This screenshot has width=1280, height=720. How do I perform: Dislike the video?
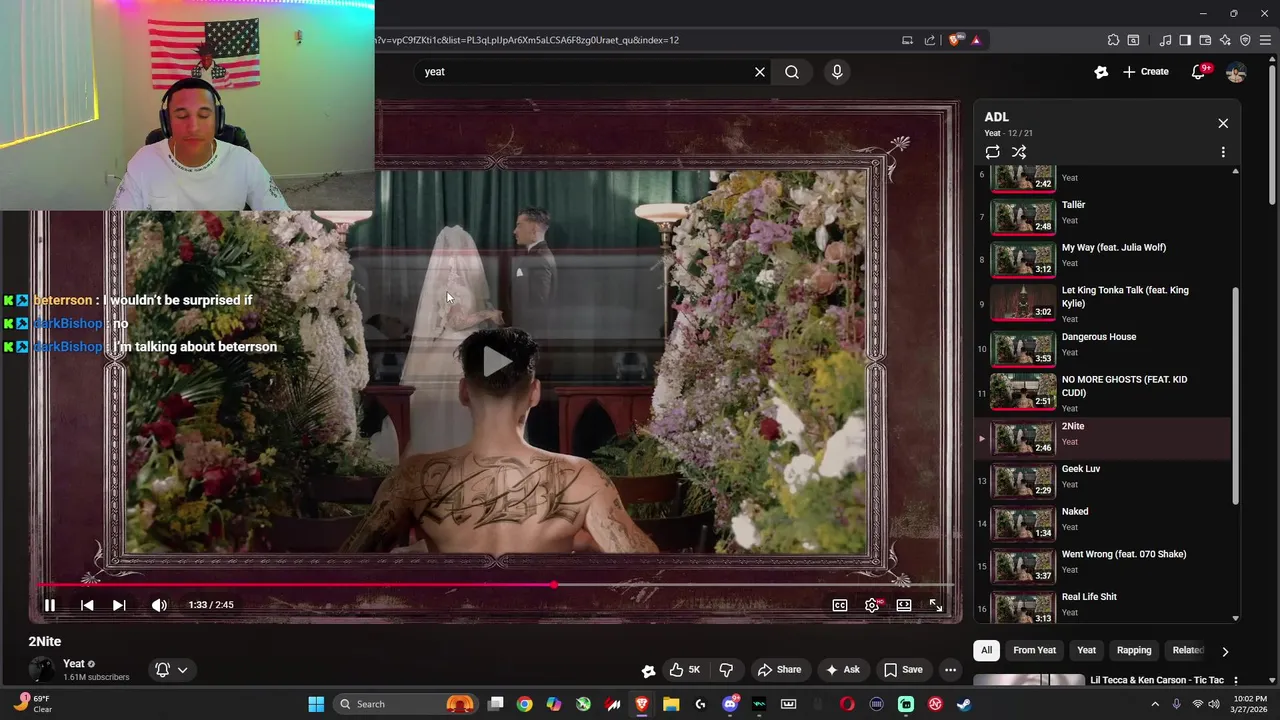click(x=726, y=670)
